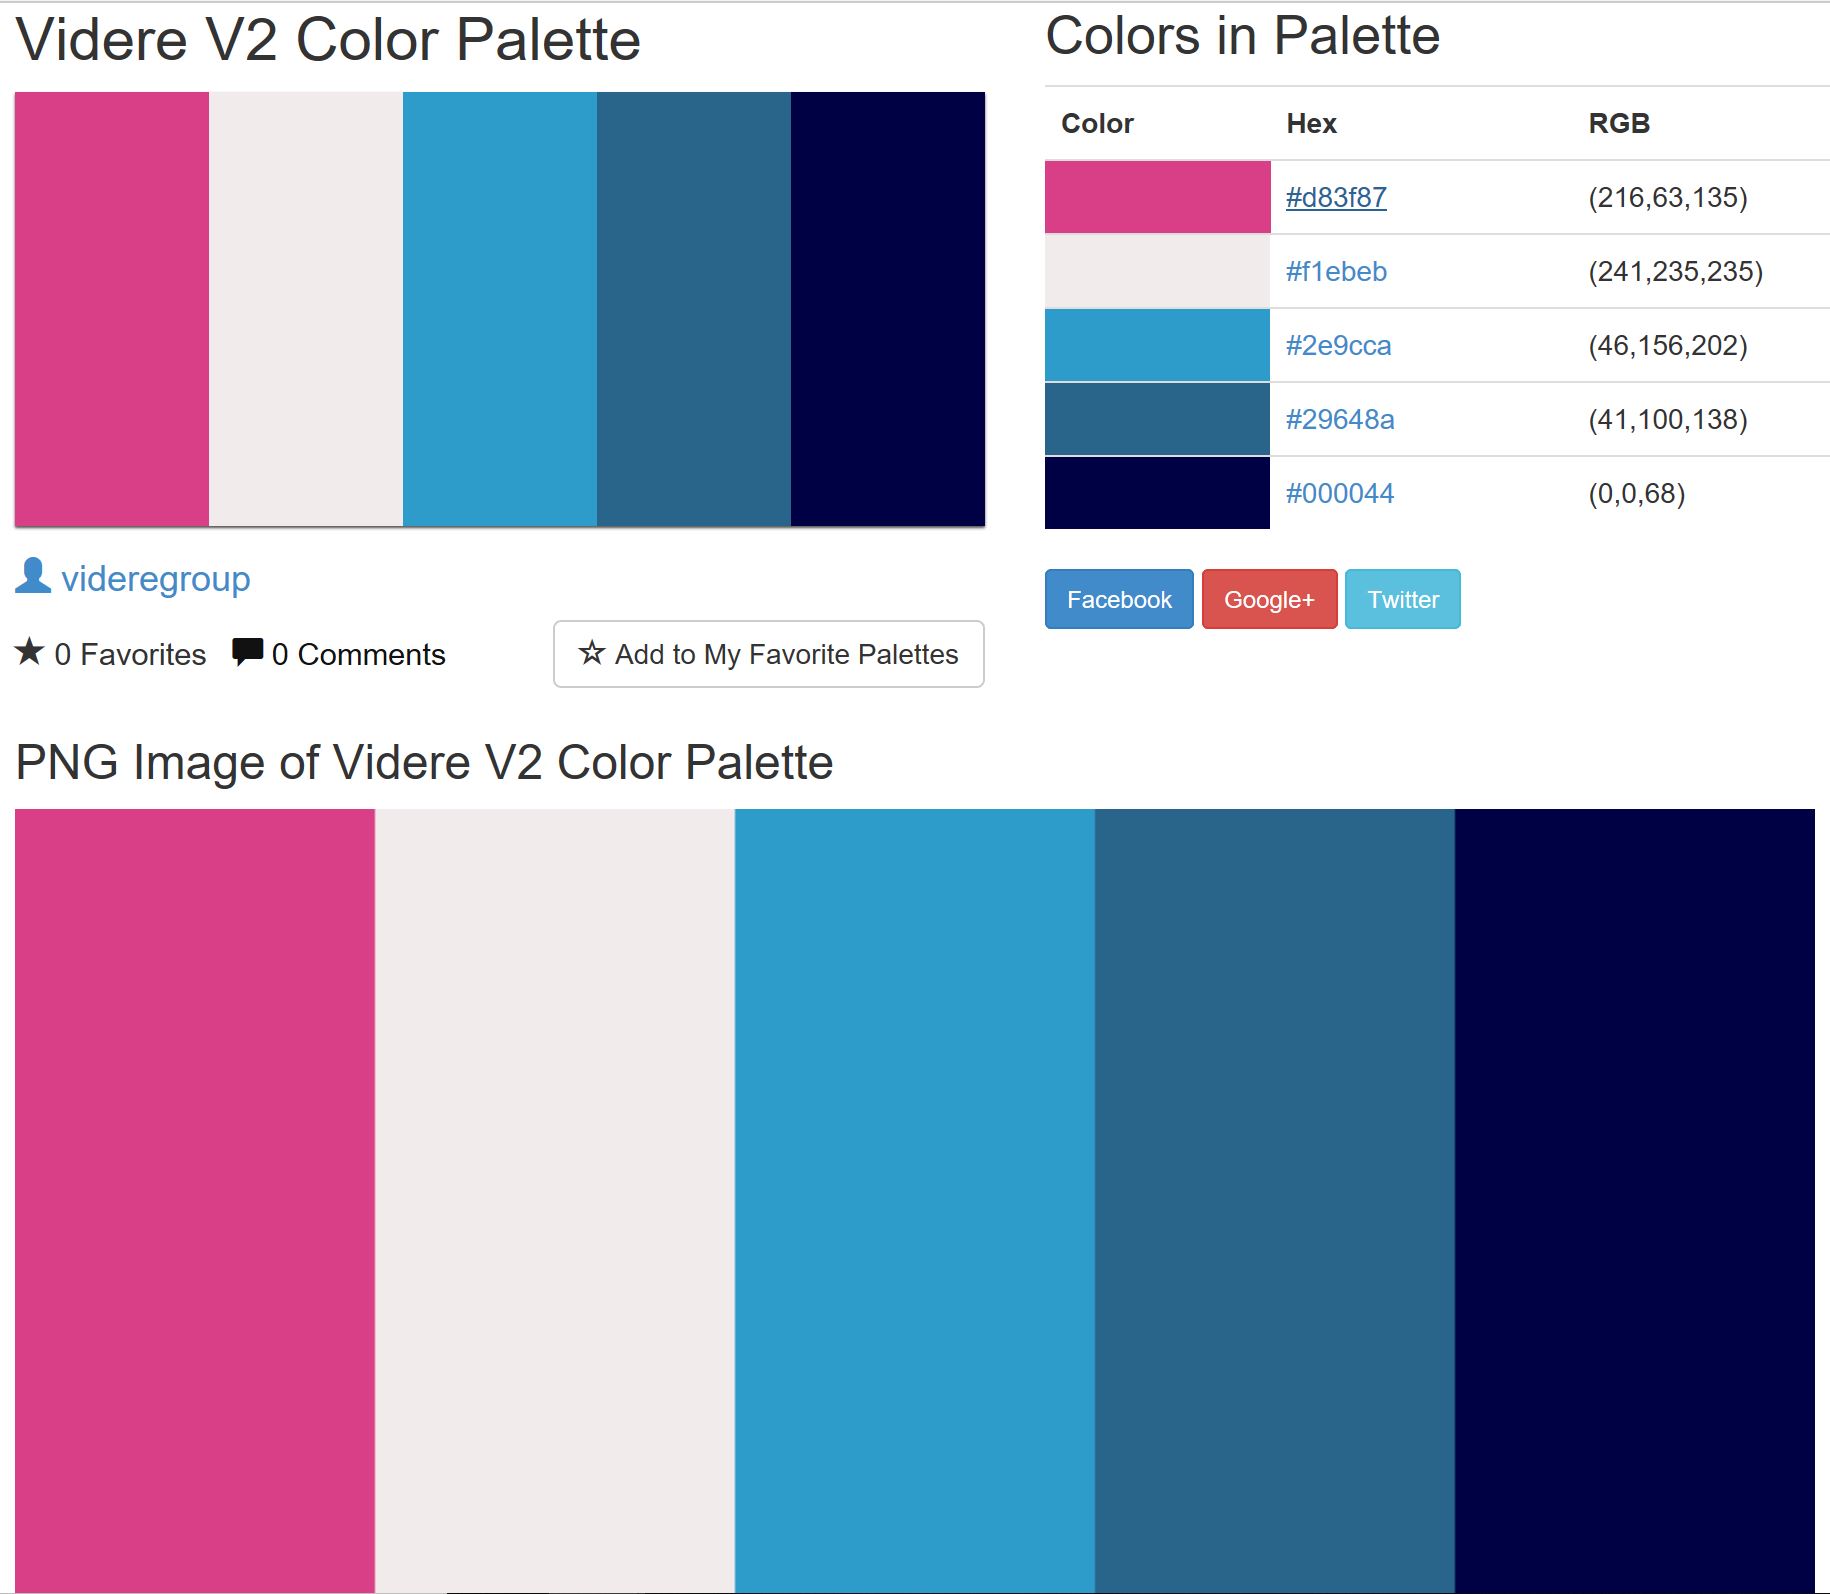Click the pink swatch in the colors table
This screenshot has width=1830, height=1594.
point(1157,197)
